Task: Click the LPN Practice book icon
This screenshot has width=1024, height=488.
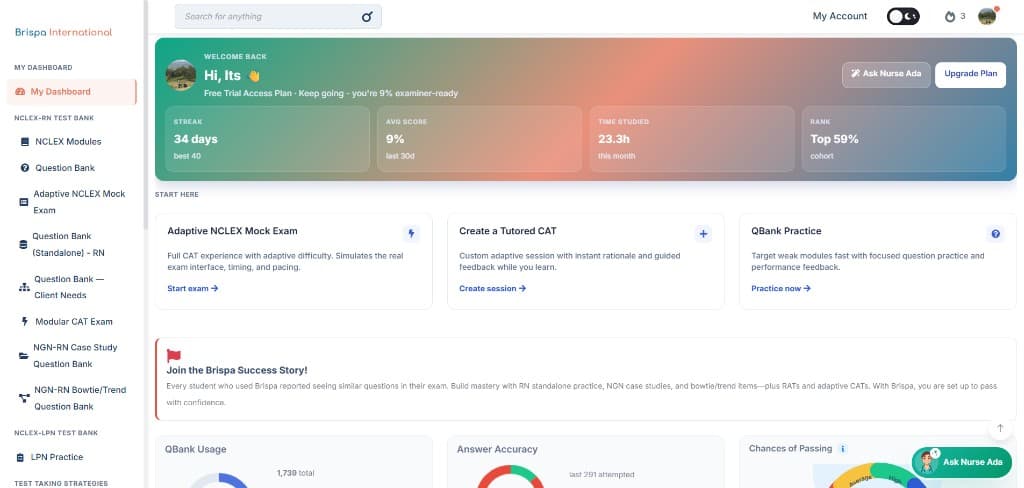Action: pos(21,457)
